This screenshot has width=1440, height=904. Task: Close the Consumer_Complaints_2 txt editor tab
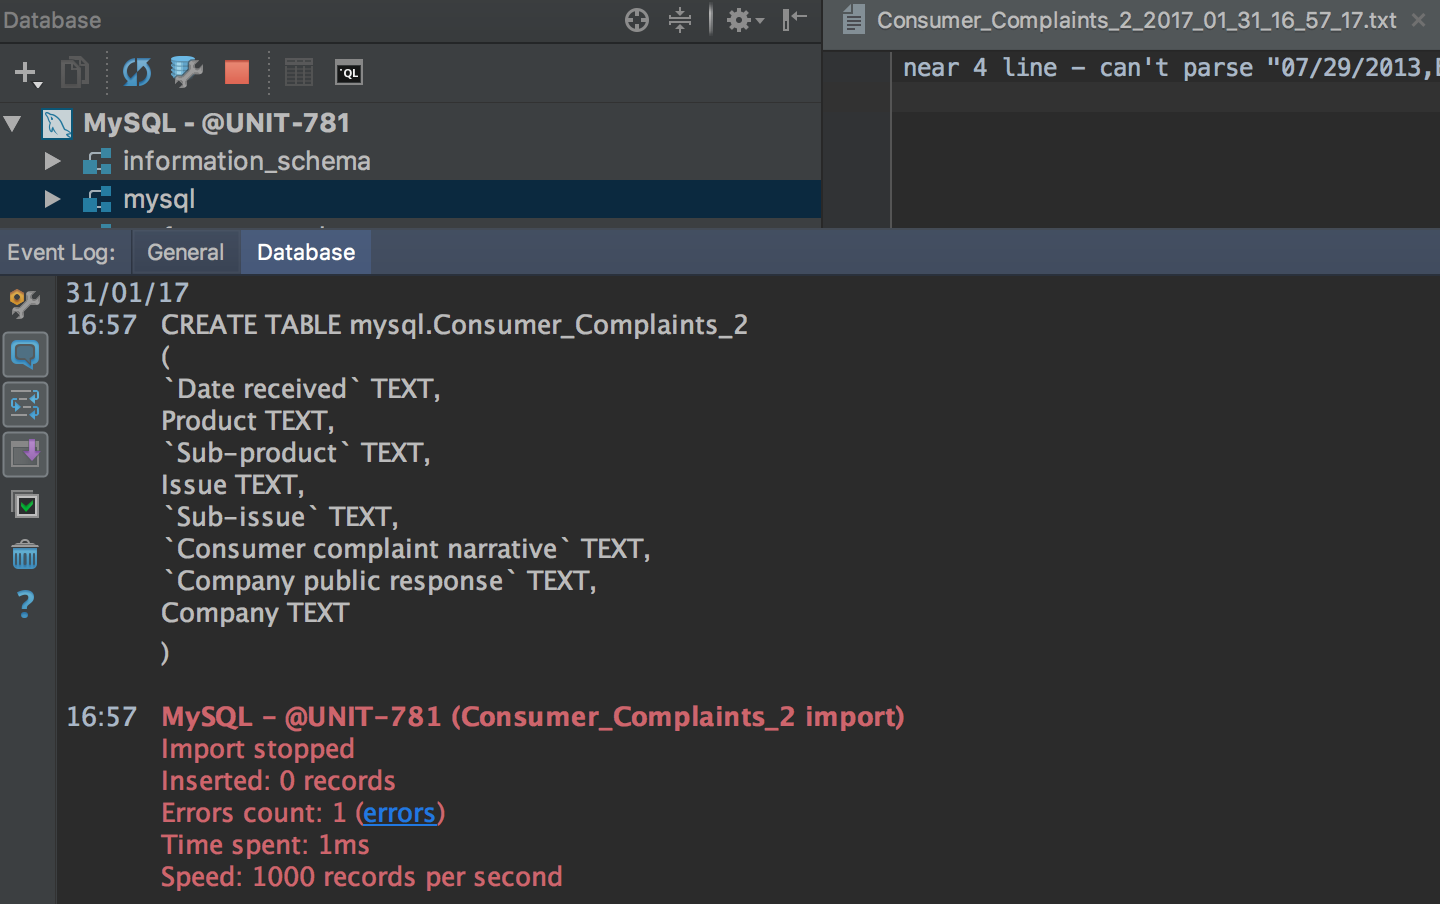click(1418, 20)
